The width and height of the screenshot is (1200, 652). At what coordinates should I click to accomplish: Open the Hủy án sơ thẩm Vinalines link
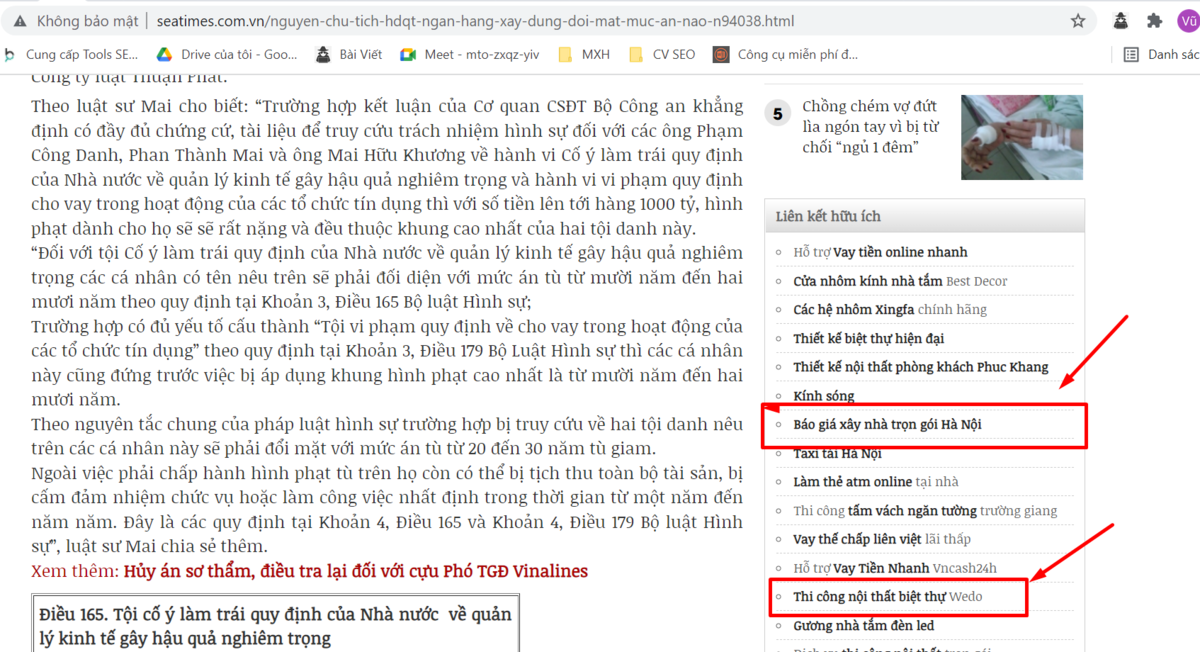click(x=355, y=571)
